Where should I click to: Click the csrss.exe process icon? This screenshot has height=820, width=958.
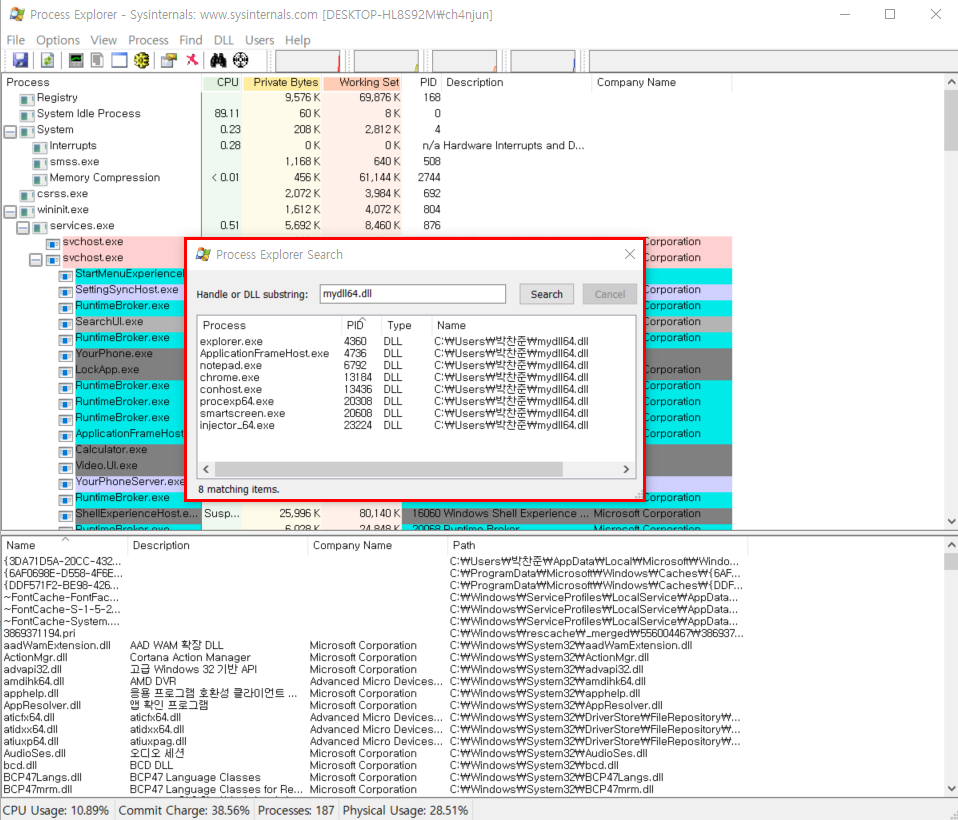tap(26, 194)
